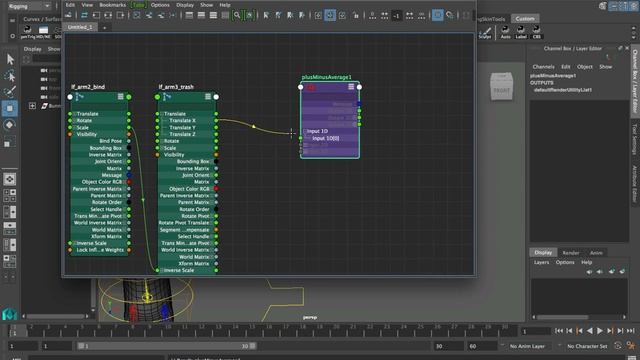Click the joint icon on lf_arm2_bind node

[x=80, y=97]
